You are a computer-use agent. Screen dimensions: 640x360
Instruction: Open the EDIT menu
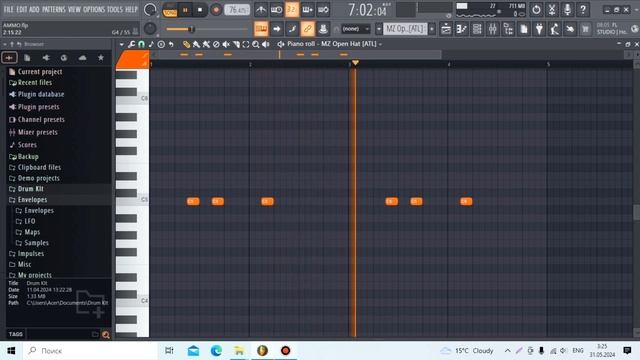(22, 9)
